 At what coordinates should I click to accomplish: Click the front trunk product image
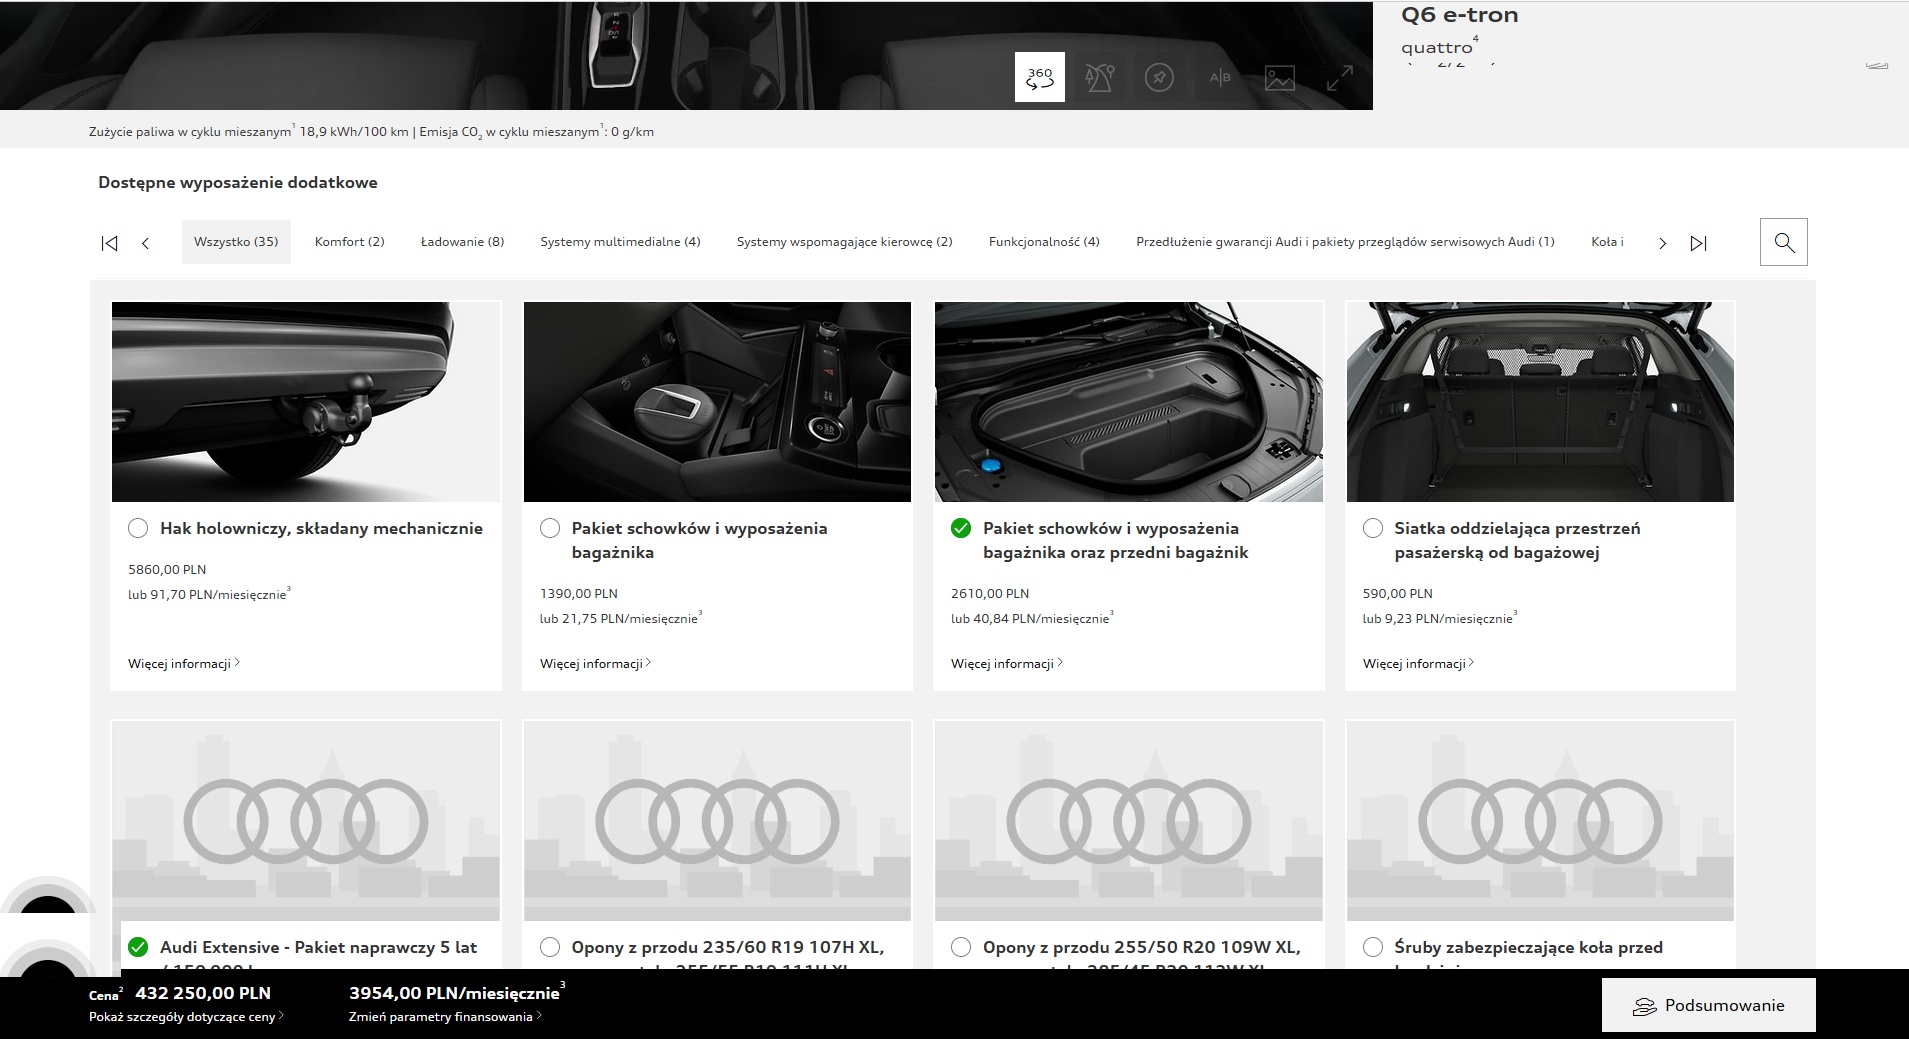coord(1129,402)
